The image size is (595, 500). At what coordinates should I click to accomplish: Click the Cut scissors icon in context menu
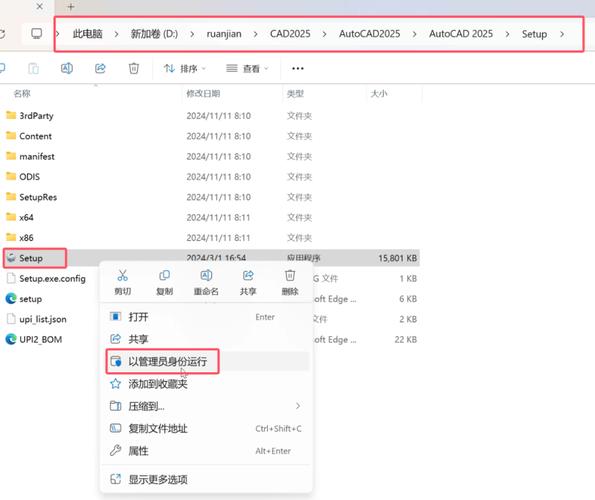click(123, 276)
